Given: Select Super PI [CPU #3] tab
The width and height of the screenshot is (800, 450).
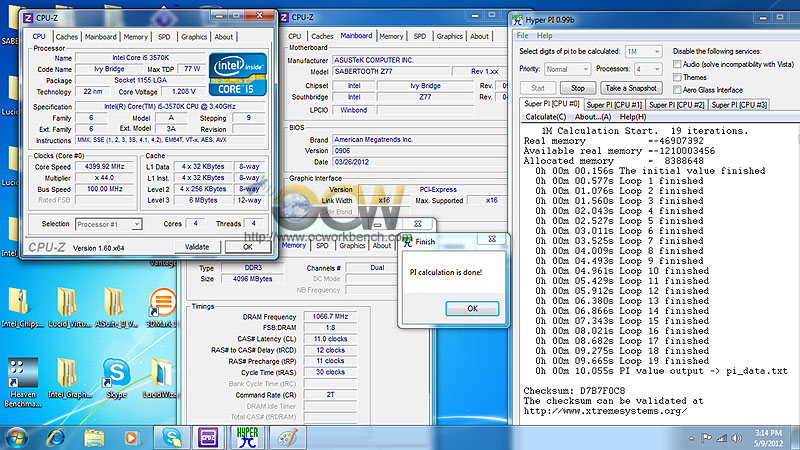Looking at the screenshot, I should pyautogui.click(x=739, y=105).
